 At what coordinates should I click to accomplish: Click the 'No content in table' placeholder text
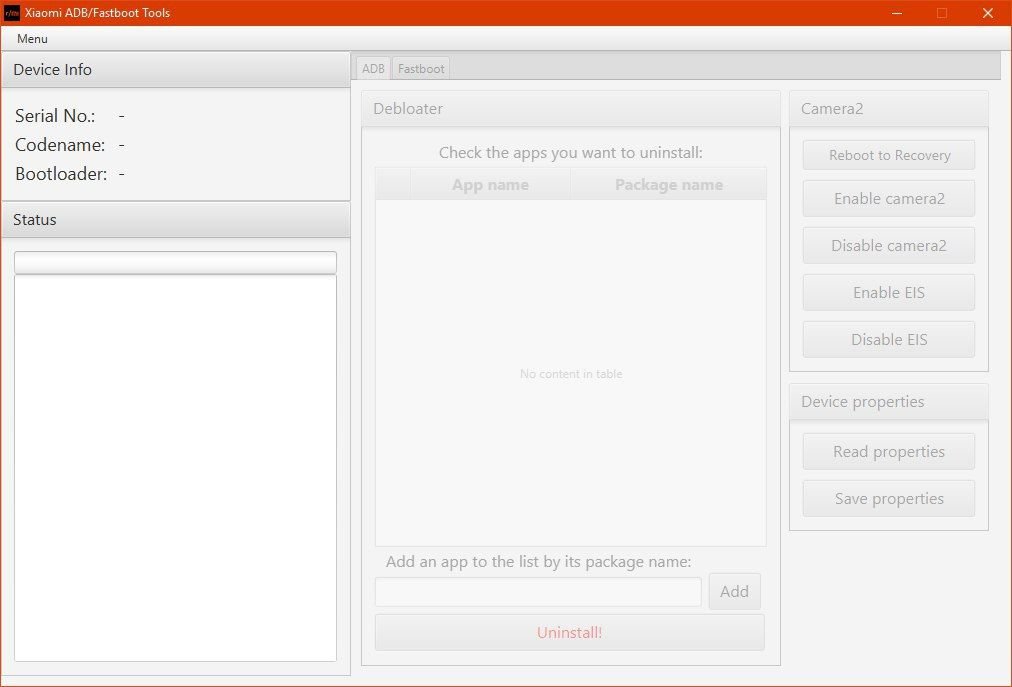[x=571, y=374]
